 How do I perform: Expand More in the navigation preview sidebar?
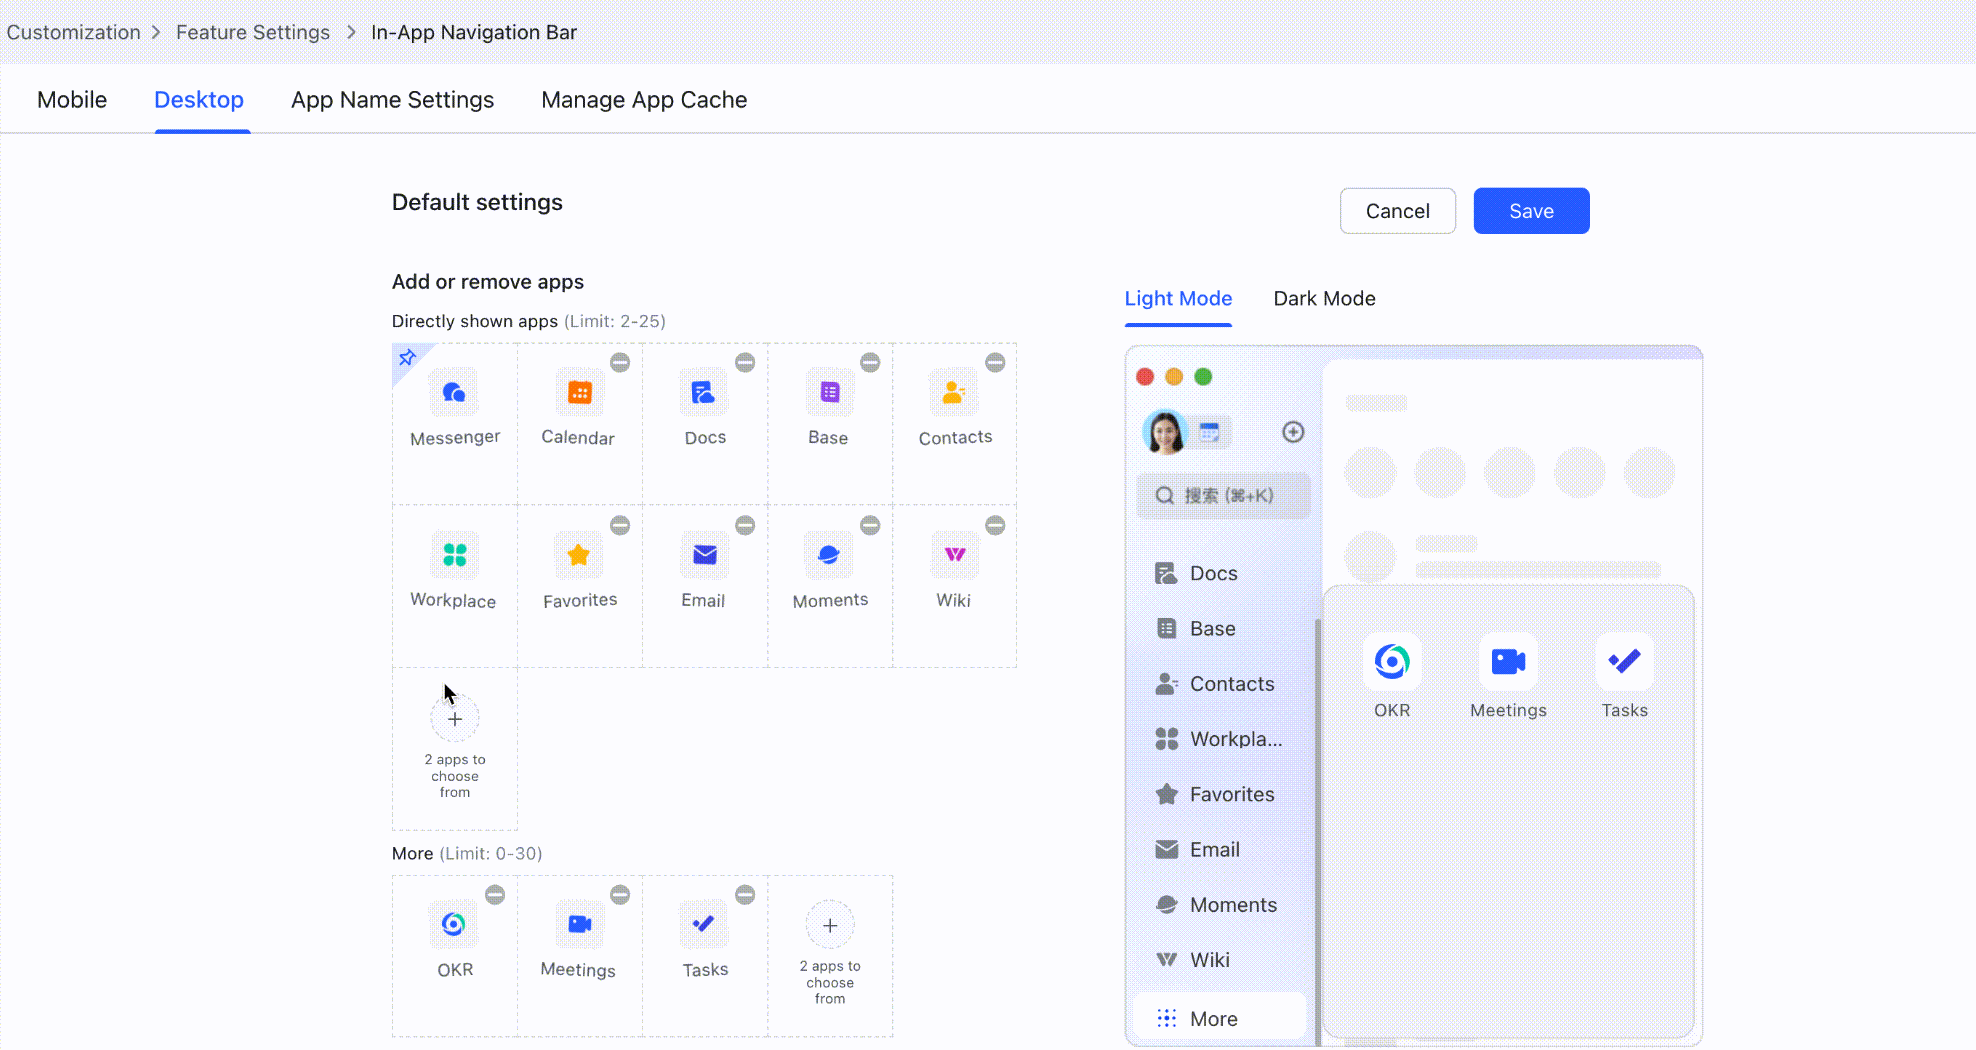1215,1017
